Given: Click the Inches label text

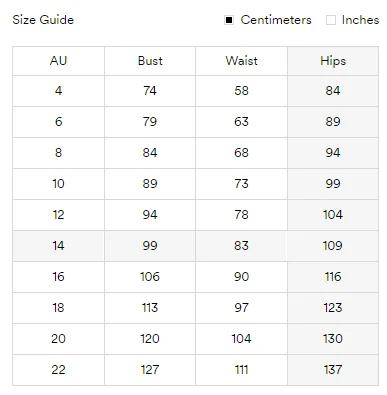Looking at the screenshot, I should click(x=360, y=20).
